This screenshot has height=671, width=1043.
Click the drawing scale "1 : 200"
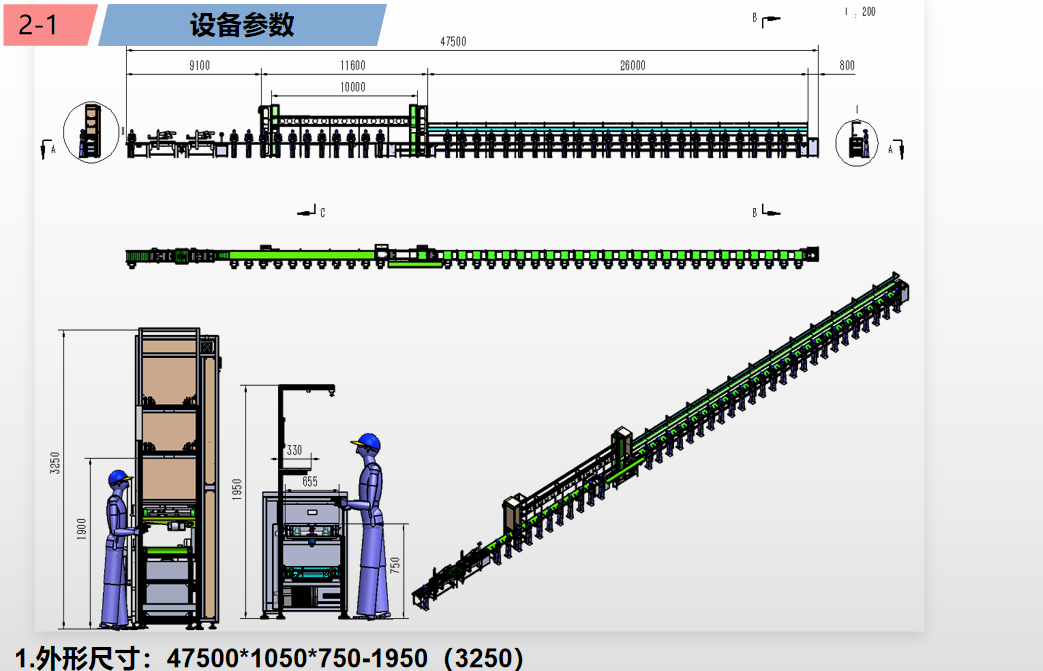tap(860, 12)
